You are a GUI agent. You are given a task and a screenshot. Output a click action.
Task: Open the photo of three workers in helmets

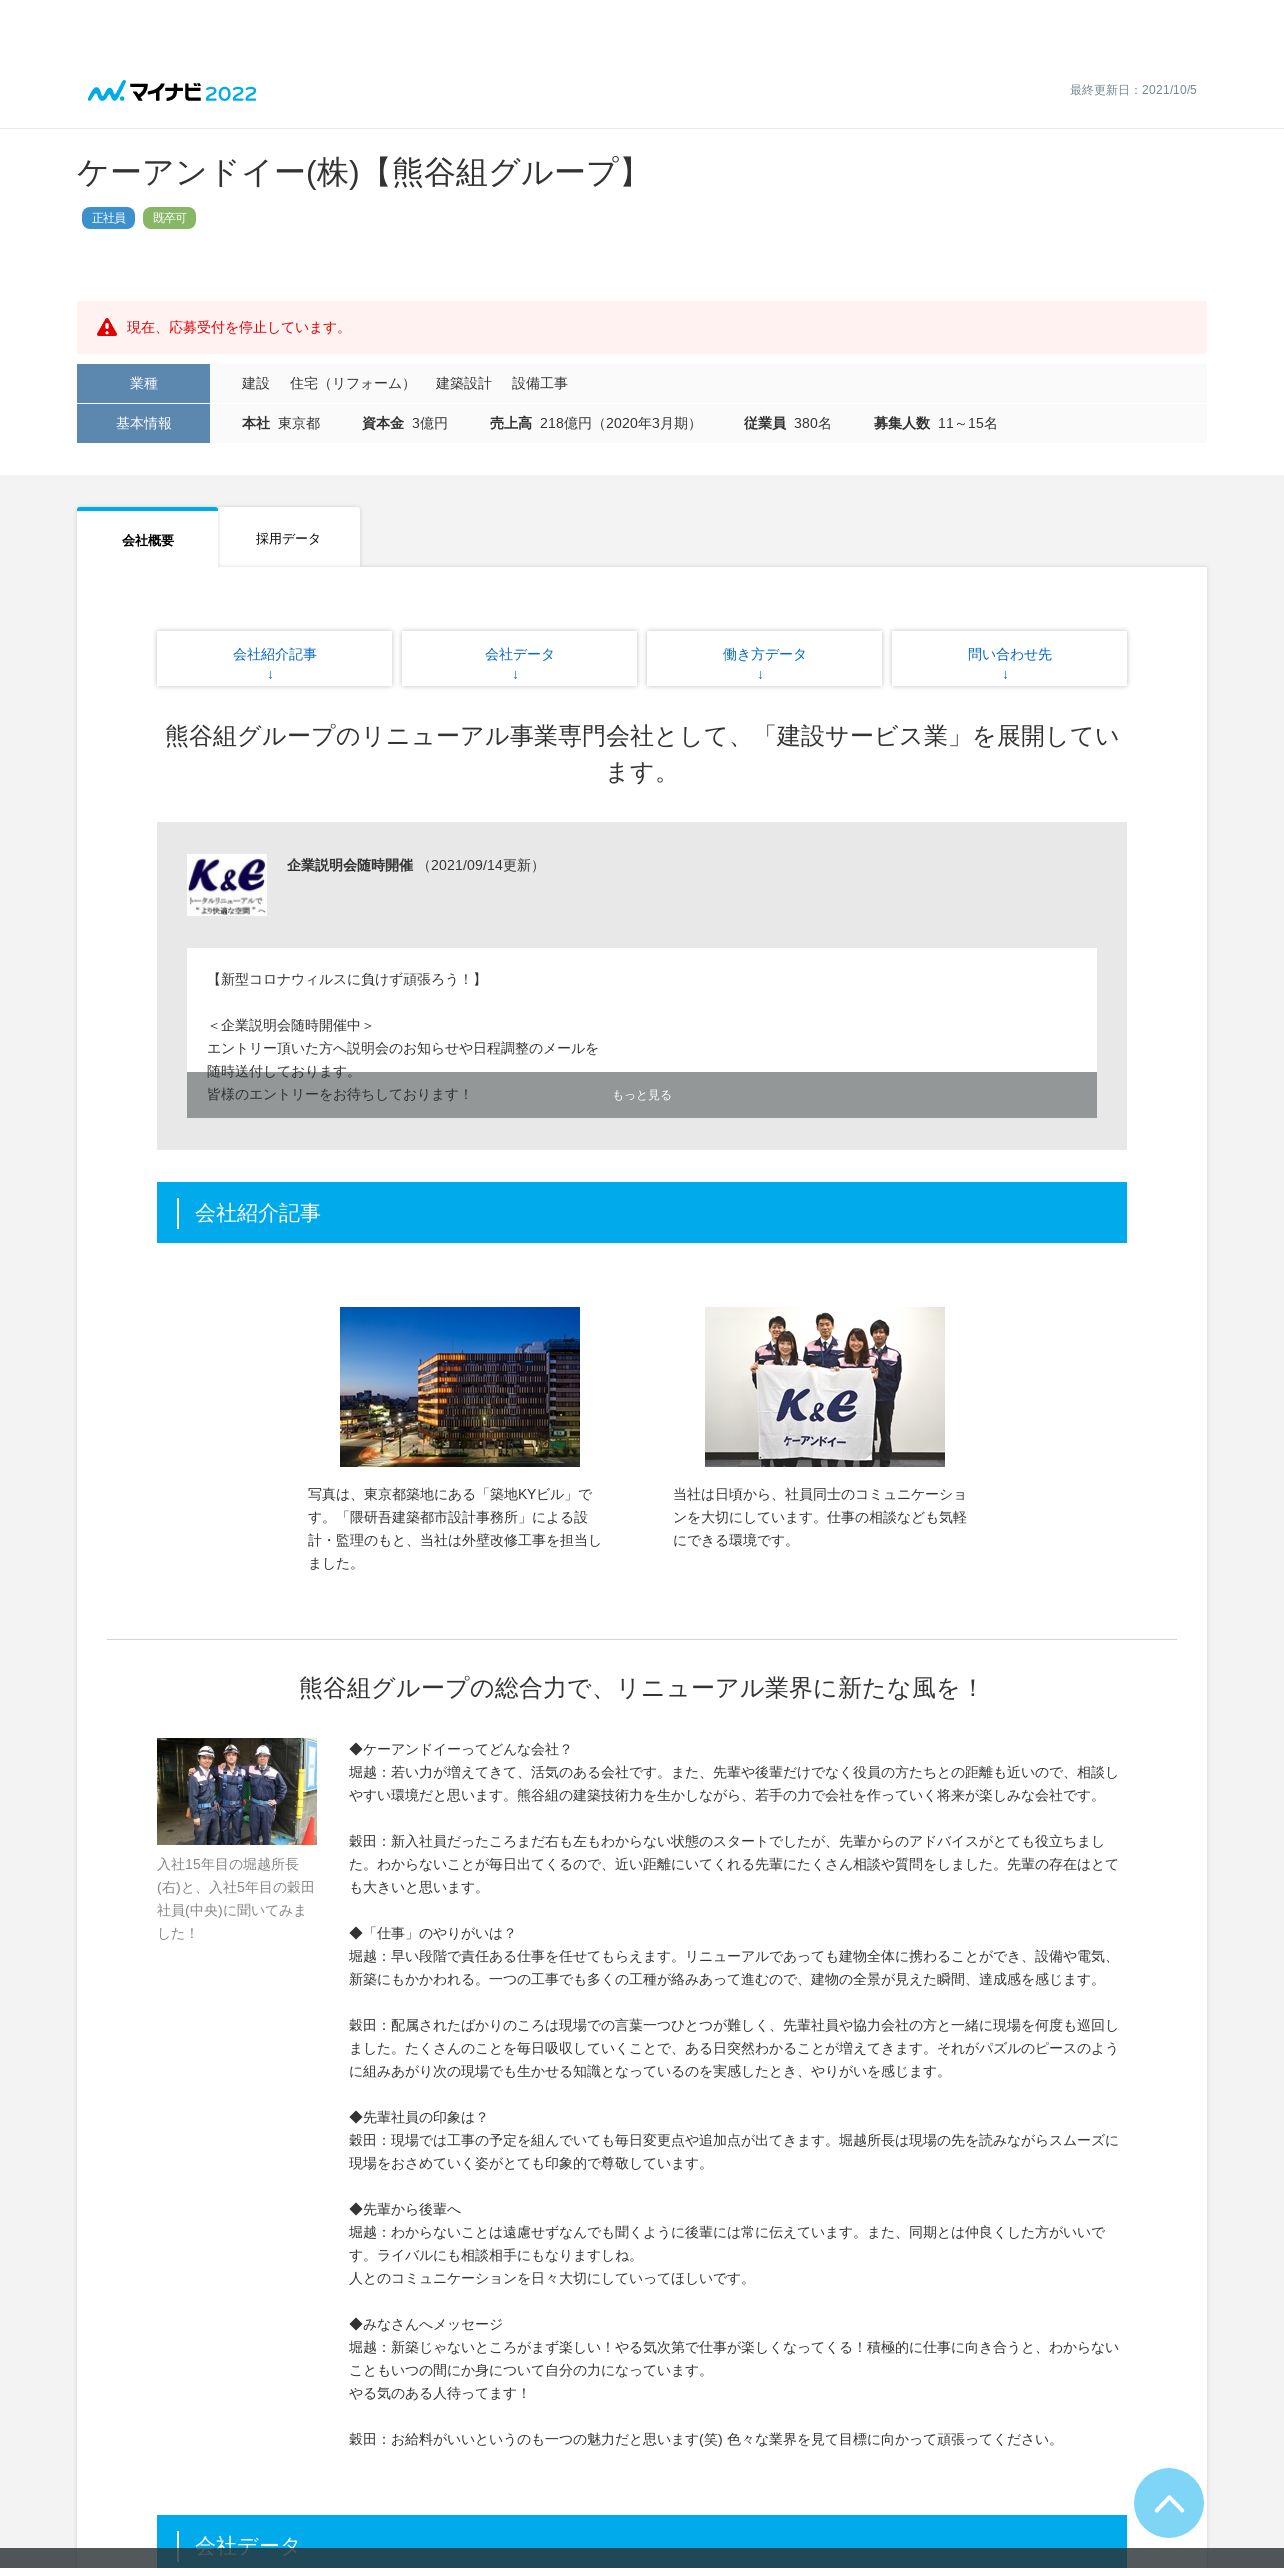pos(237,1791)
